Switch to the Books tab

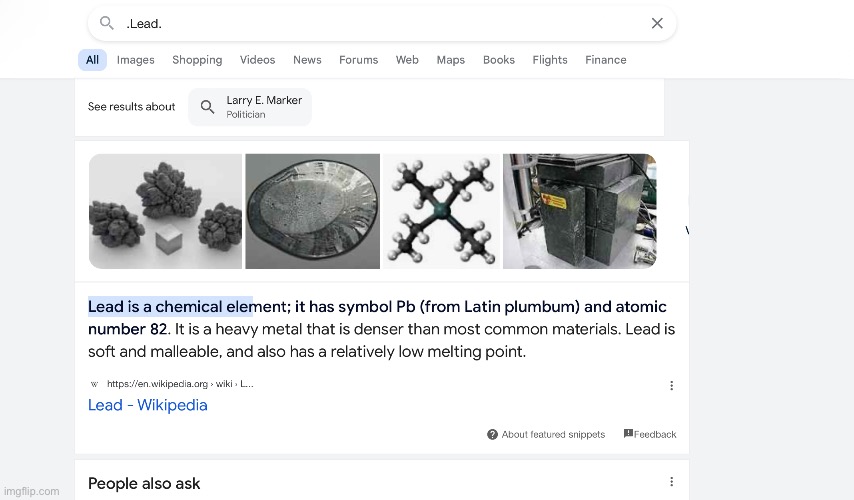point(499,60)
